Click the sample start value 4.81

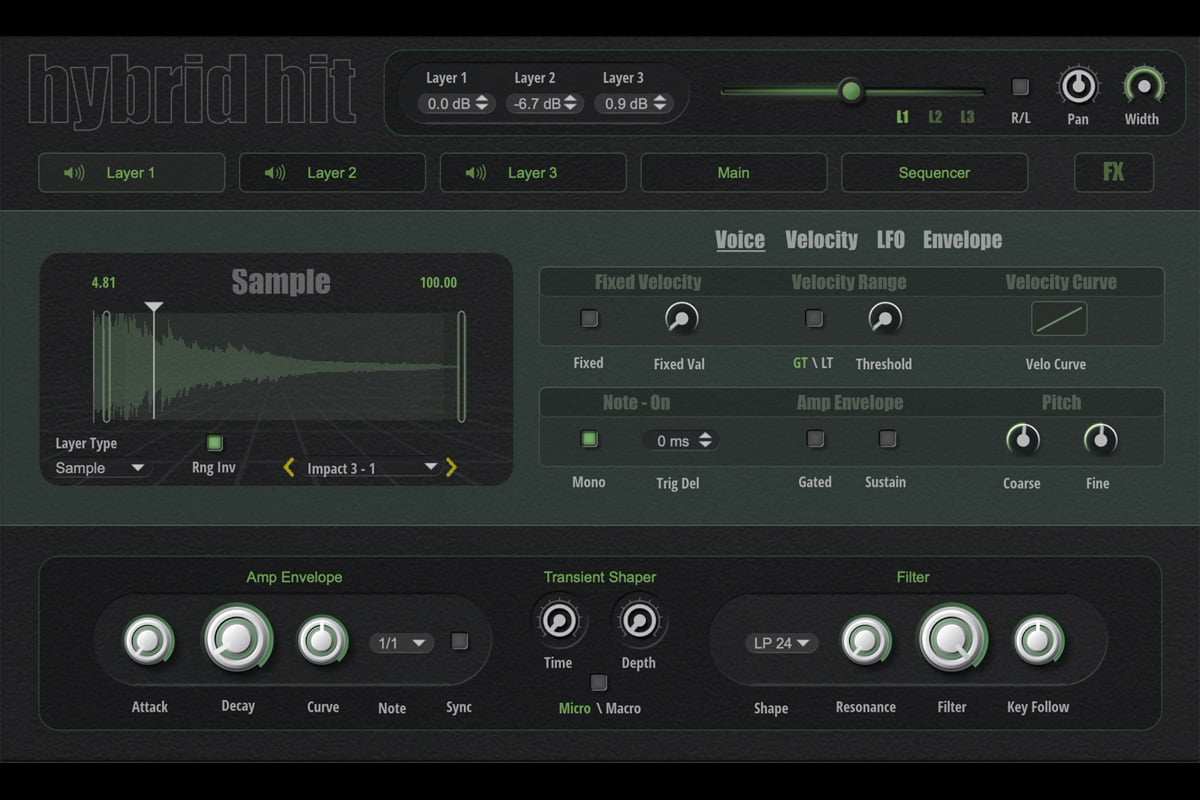pyautogui.click(x=104, y=283)
